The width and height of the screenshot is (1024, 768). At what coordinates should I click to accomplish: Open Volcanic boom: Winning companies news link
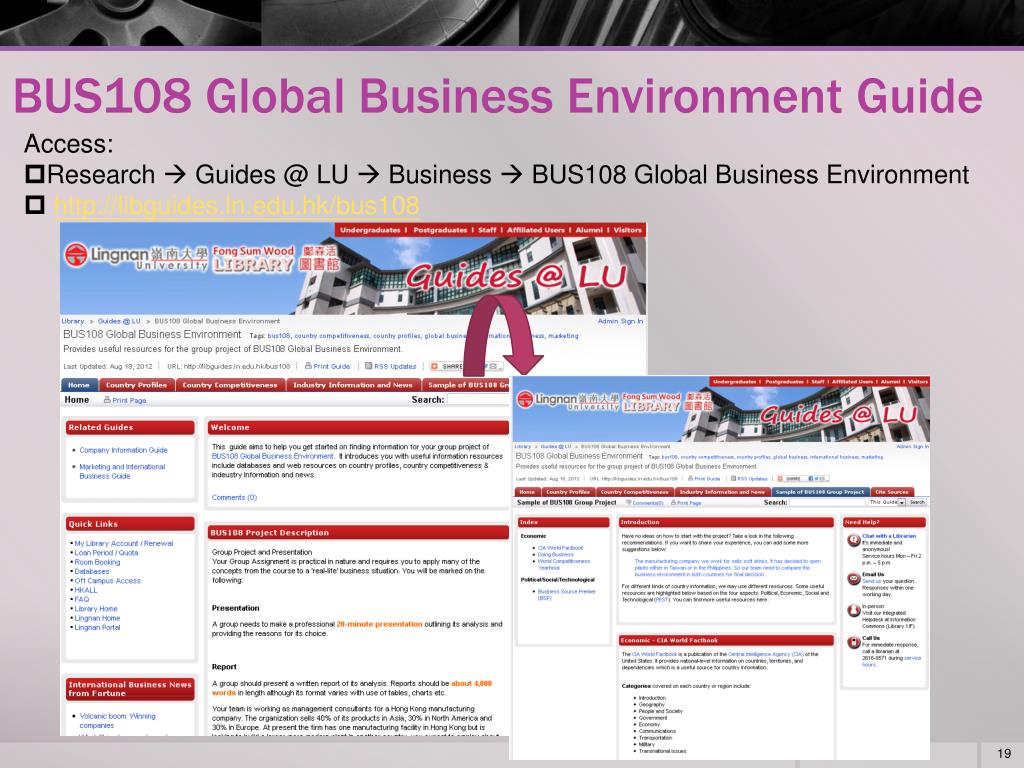click(x=118, y=721)
